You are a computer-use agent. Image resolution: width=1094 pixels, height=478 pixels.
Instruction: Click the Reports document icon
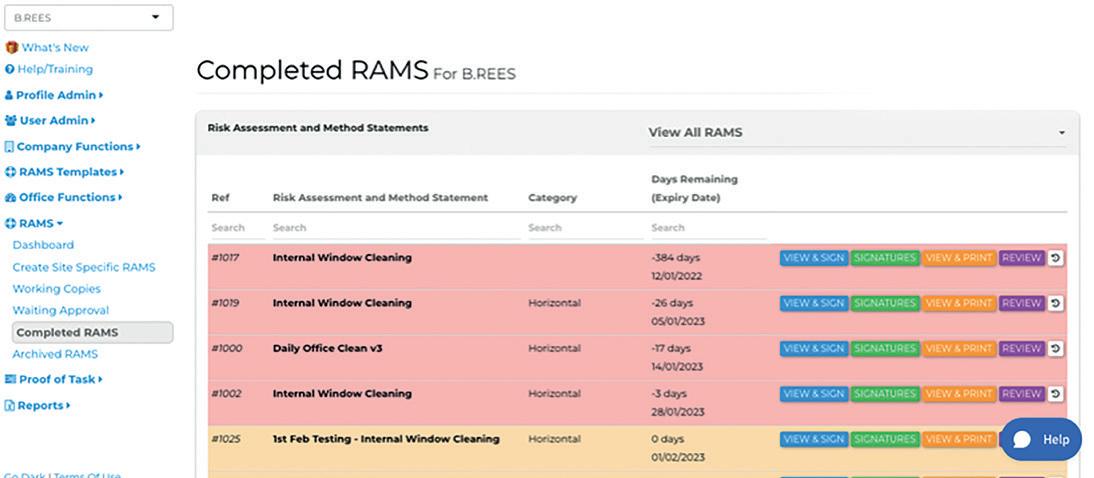tap(10, 406)
